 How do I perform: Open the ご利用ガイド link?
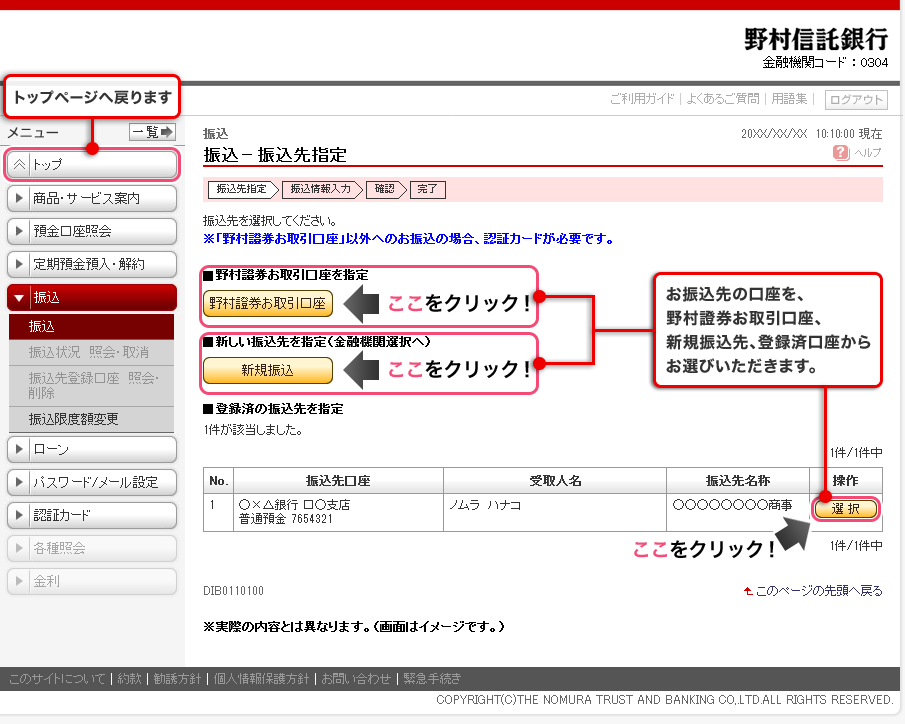pos(642,99)
